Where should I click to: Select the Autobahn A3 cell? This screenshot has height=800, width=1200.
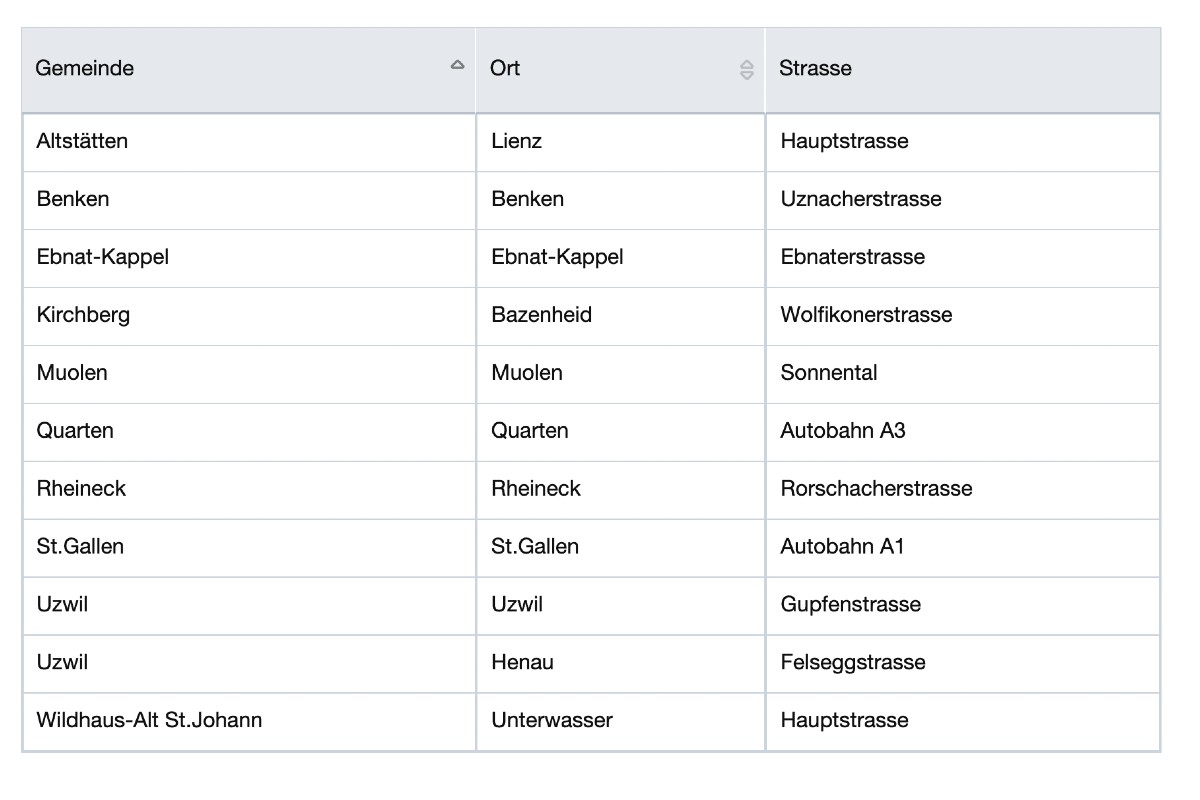[842, 431]
